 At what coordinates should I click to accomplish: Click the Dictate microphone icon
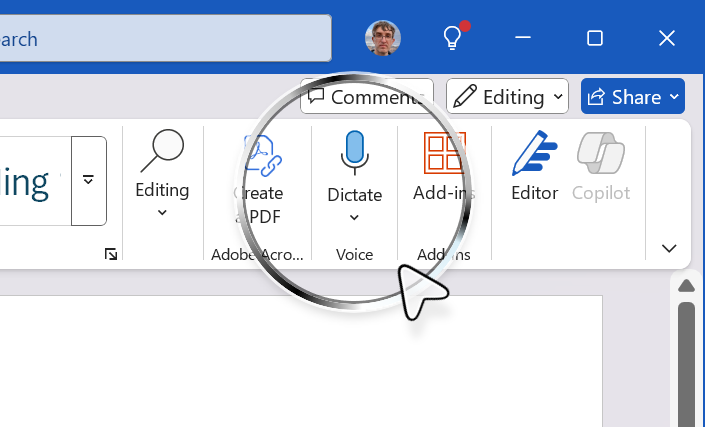point(354,151)
